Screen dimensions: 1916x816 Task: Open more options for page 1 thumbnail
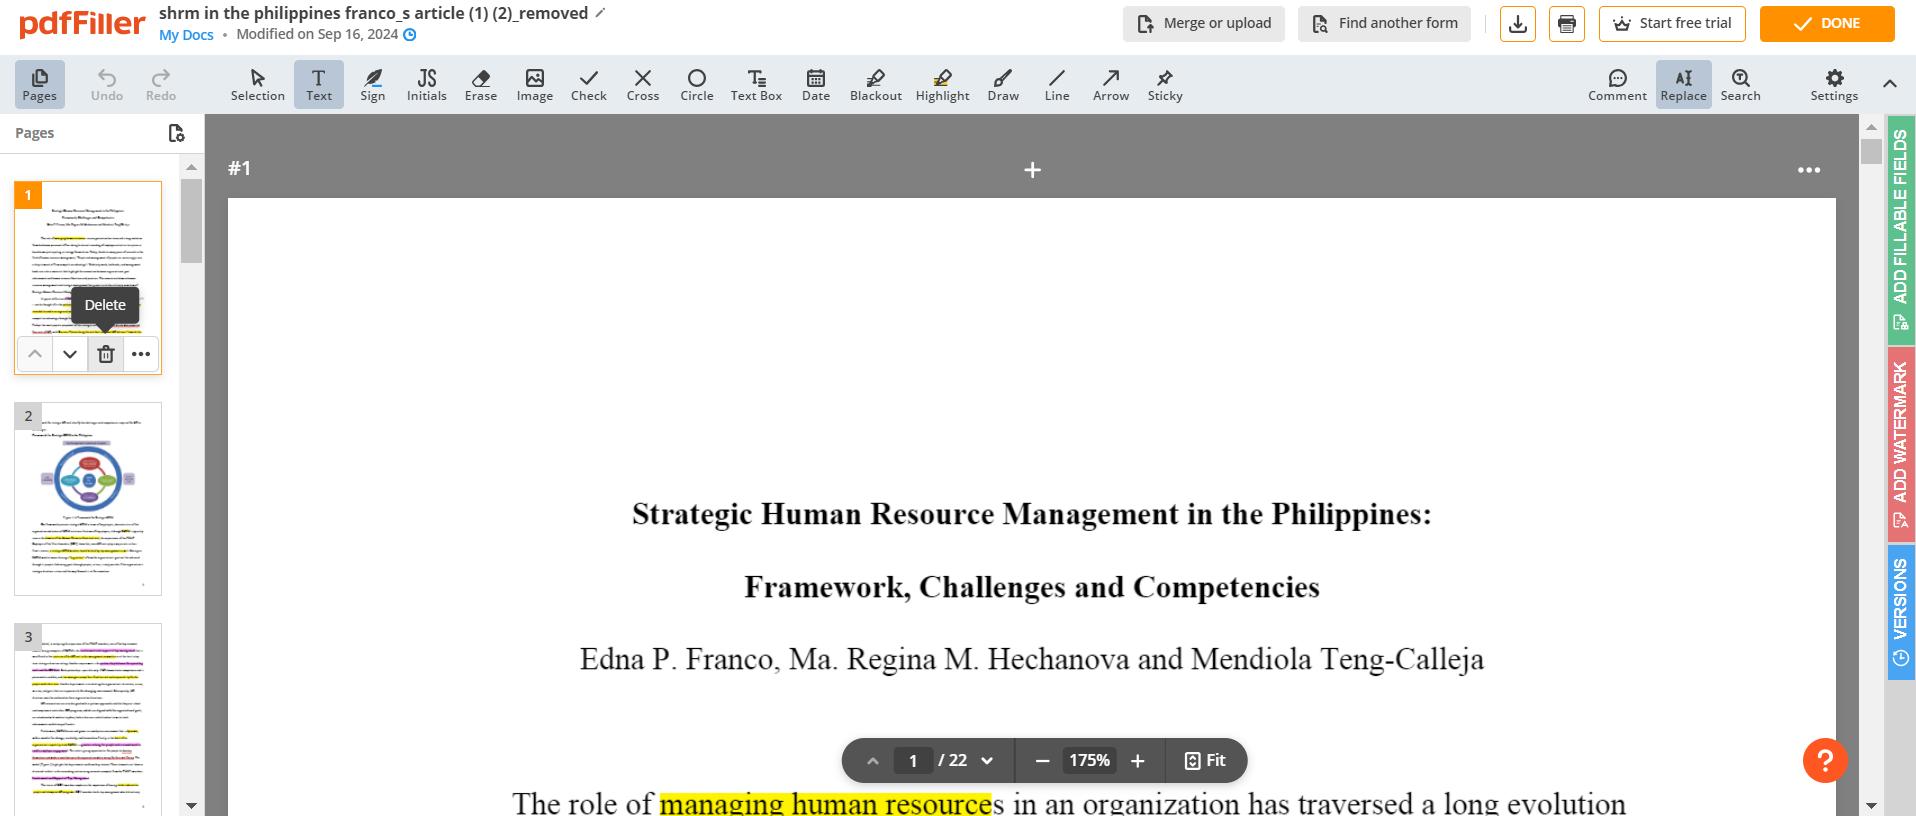click(x=141, y=354)
